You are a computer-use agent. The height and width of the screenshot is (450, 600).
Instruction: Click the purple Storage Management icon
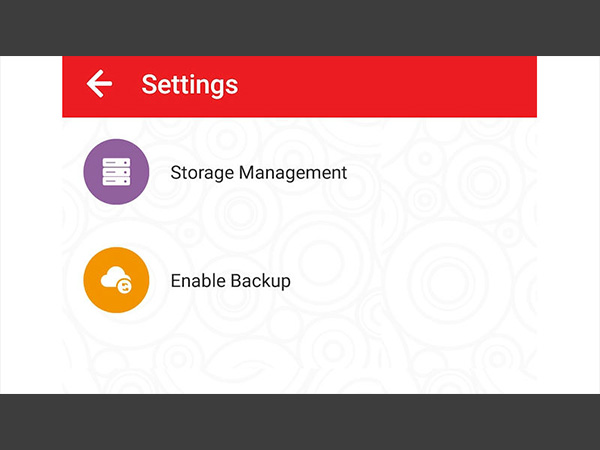(116, 172)
